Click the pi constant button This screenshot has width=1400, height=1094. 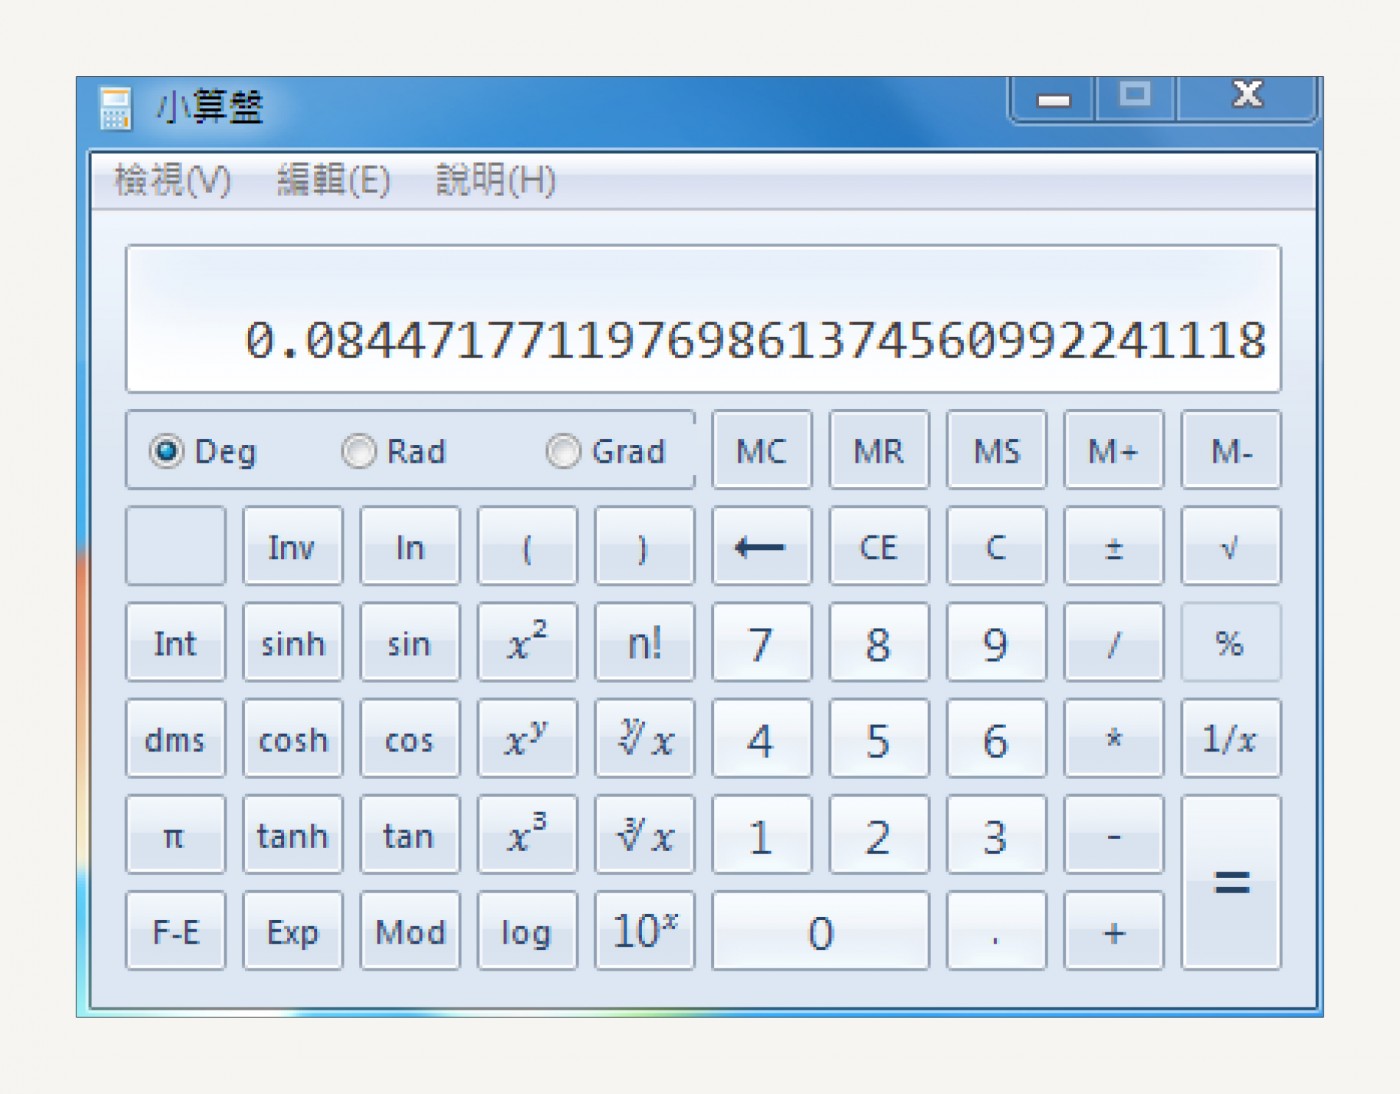coord(175,834)
